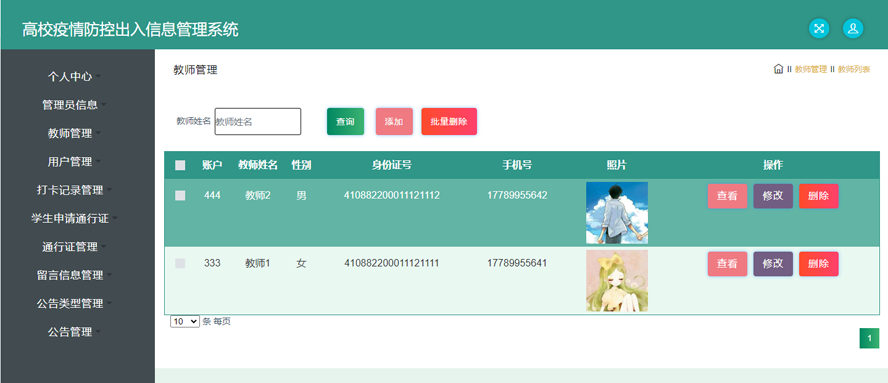Click the gender cell 男
The height and width of the screenshot is (383, 888).
[x=301, y=195]
